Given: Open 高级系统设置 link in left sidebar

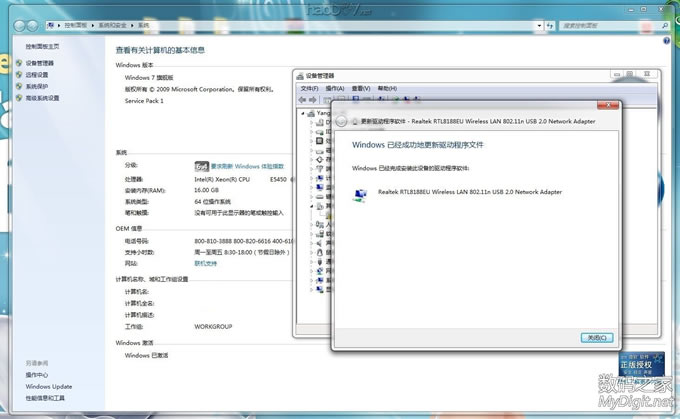Looking at the screenshot, I should tap(42, 98).
